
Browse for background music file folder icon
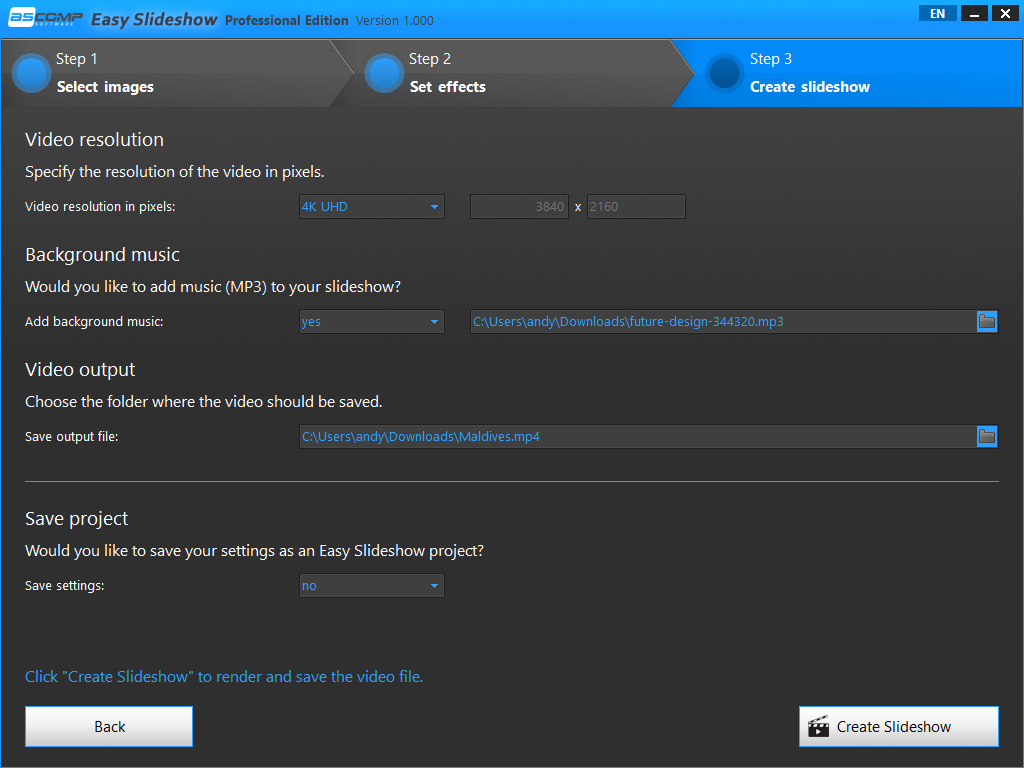click(987, 321)
